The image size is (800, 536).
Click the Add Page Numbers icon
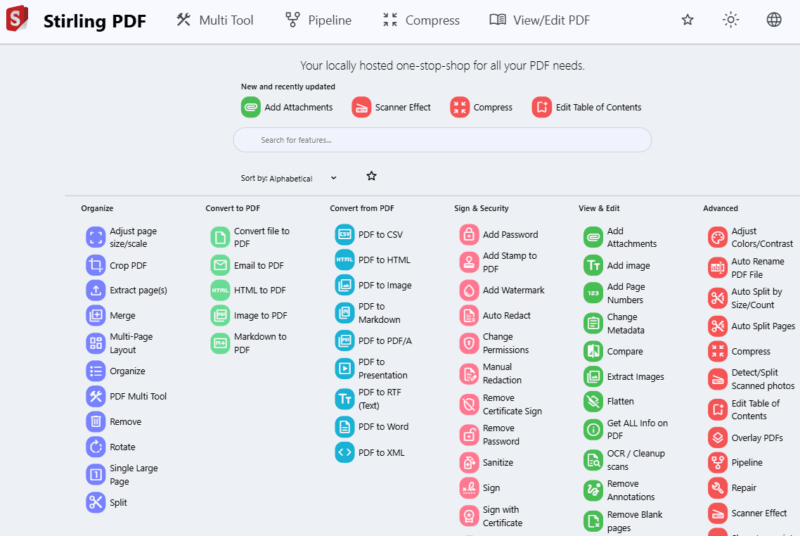click(593, 293)
